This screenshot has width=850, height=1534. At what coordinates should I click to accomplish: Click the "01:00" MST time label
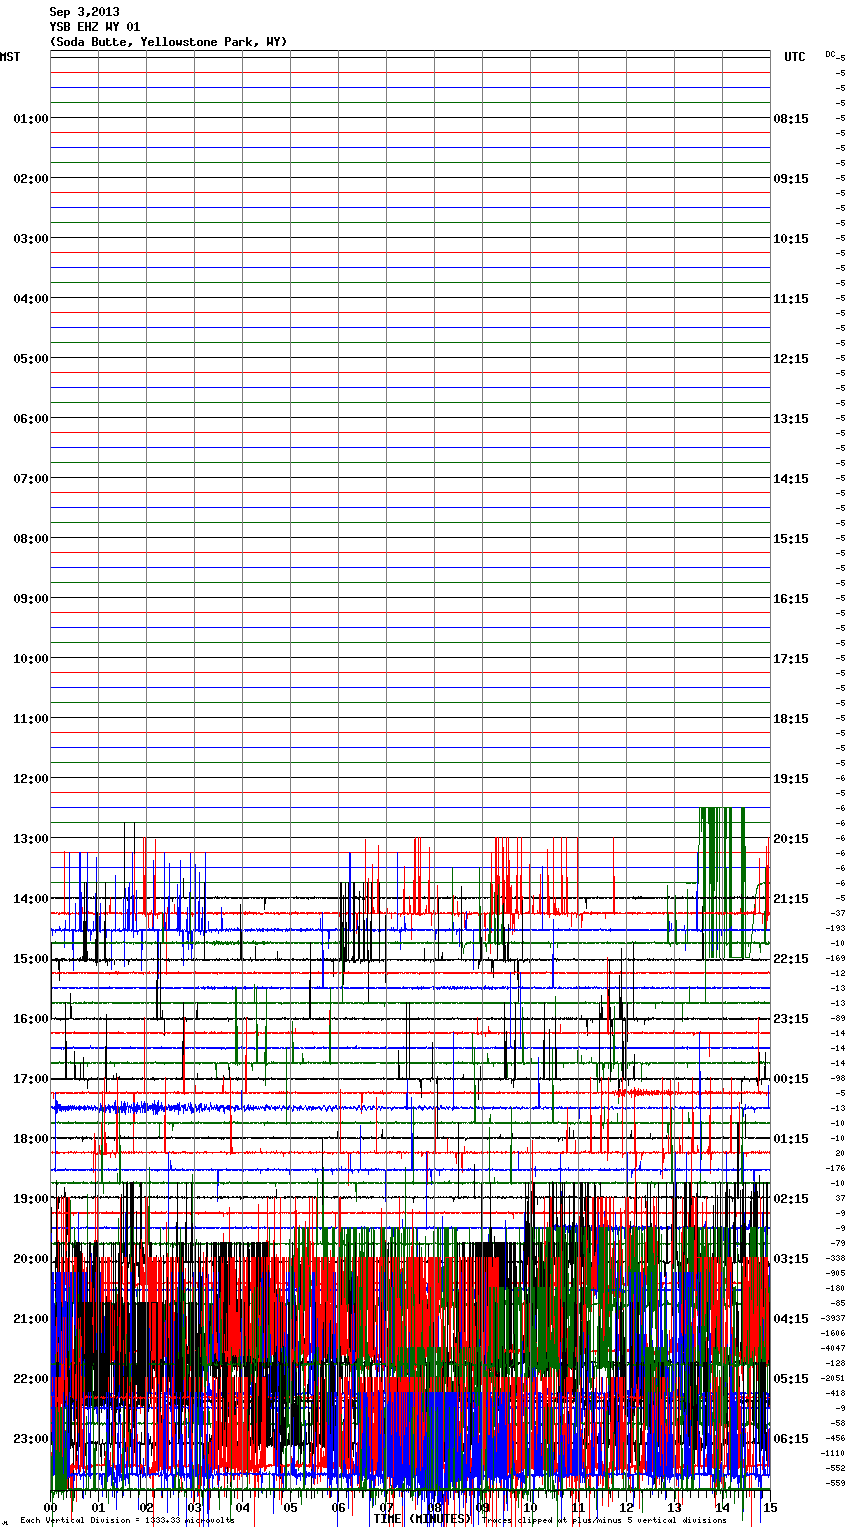(x=31, y=119)
